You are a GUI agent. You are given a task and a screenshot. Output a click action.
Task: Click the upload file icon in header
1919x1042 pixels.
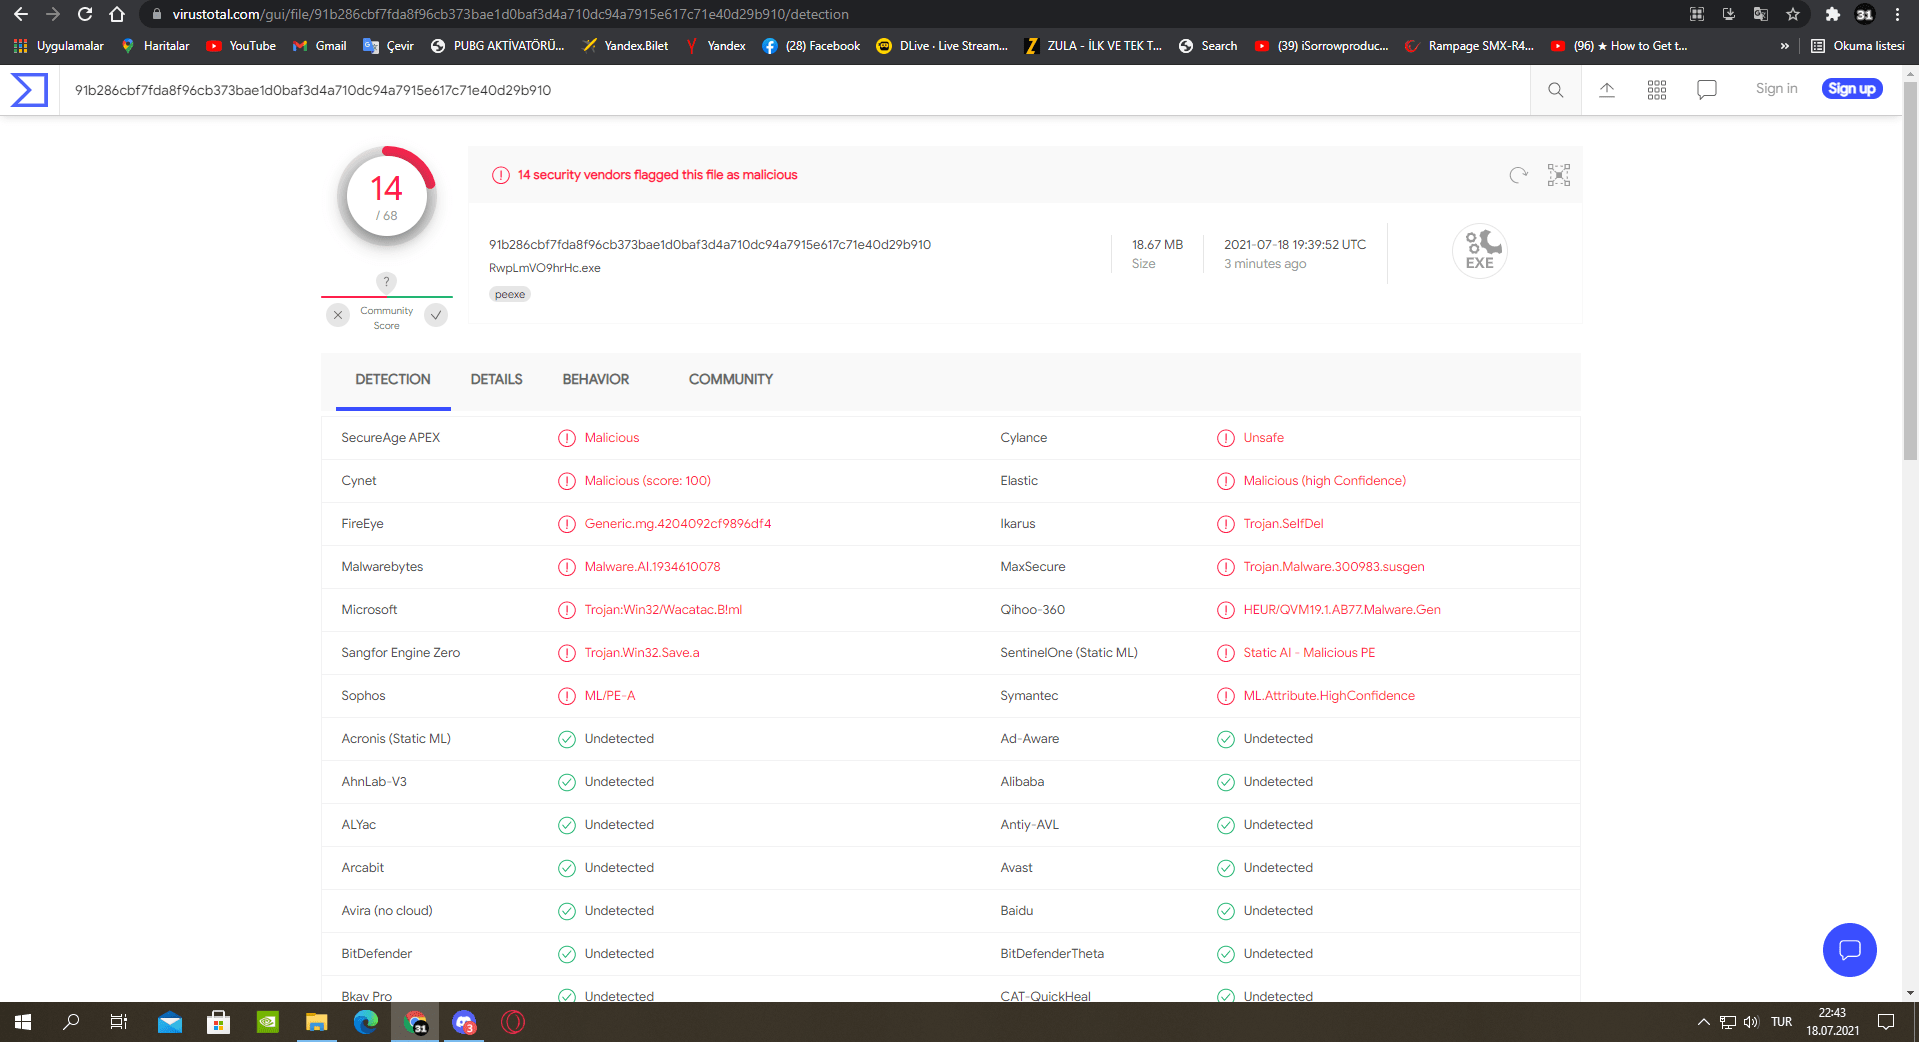1607,90
